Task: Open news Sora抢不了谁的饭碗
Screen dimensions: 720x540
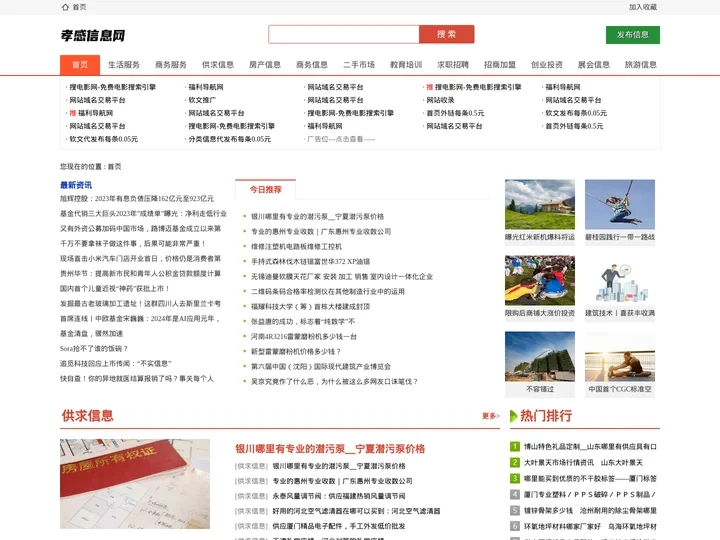Action: [94, 349]
